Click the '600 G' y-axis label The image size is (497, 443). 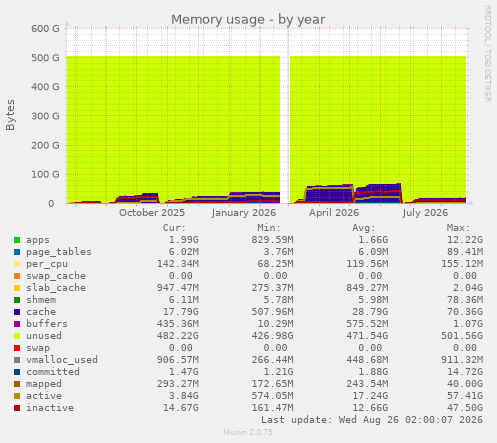point(45,29)
